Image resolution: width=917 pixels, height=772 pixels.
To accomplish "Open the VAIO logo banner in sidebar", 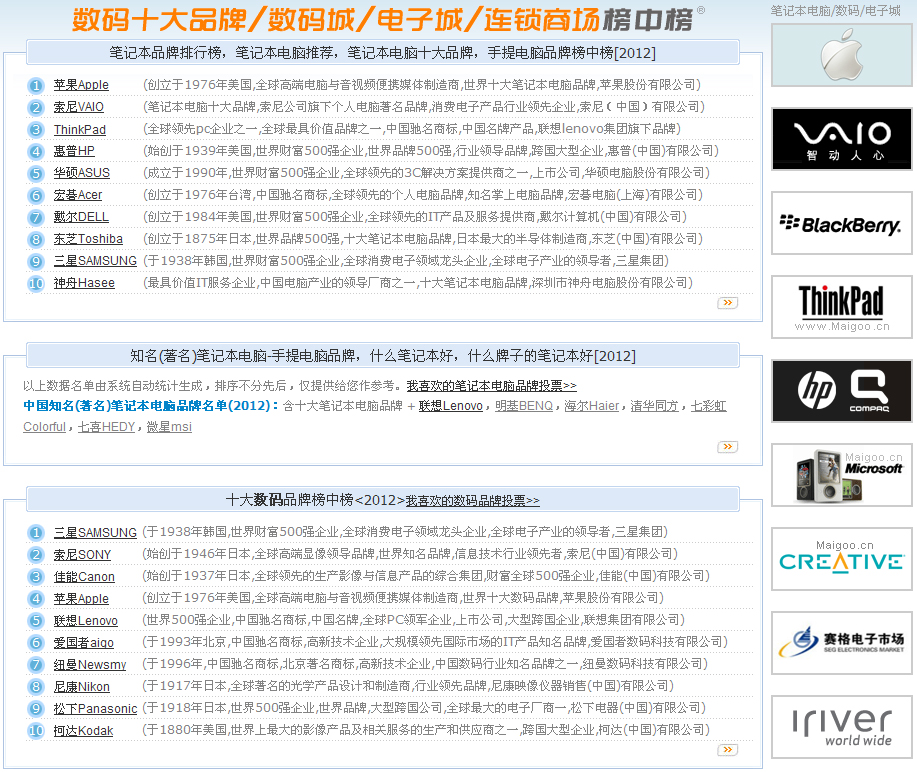I will coord(842,139).
